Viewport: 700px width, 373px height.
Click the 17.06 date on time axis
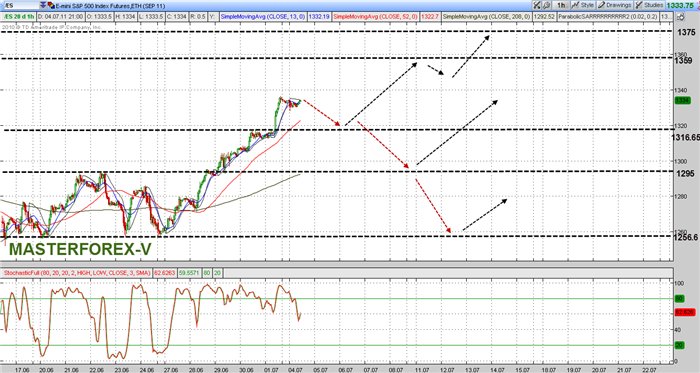coord(22,370)
